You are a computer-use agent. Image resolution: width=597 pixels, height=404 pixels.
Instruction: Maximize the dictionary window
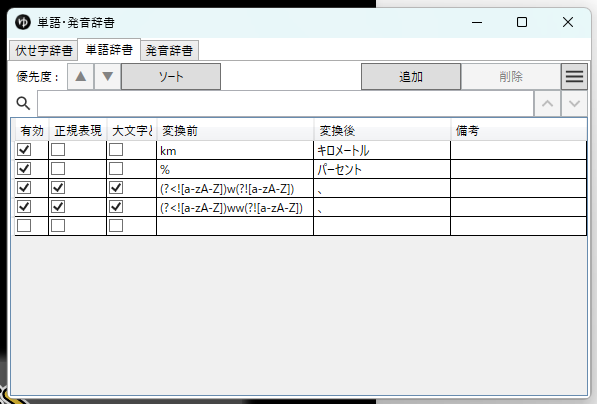[x=522, y=22]
